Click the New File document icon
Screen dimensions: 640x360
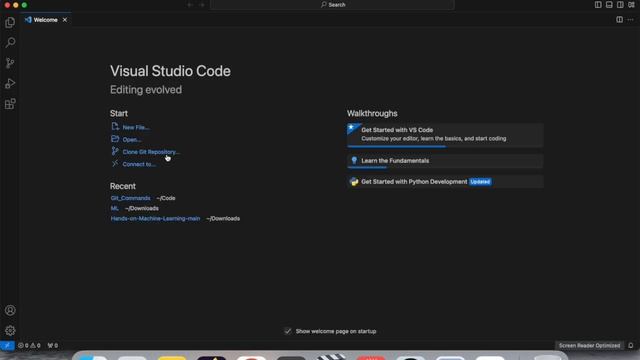(x=115, y=127)
